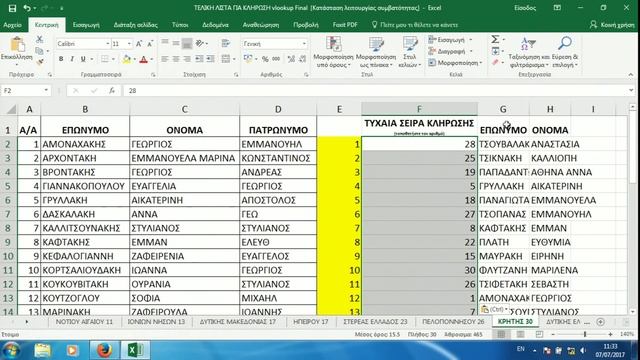This screenshot has width=640, height=360.
Task: Switch to the Τύποι tab
Action: click(180, 25)
